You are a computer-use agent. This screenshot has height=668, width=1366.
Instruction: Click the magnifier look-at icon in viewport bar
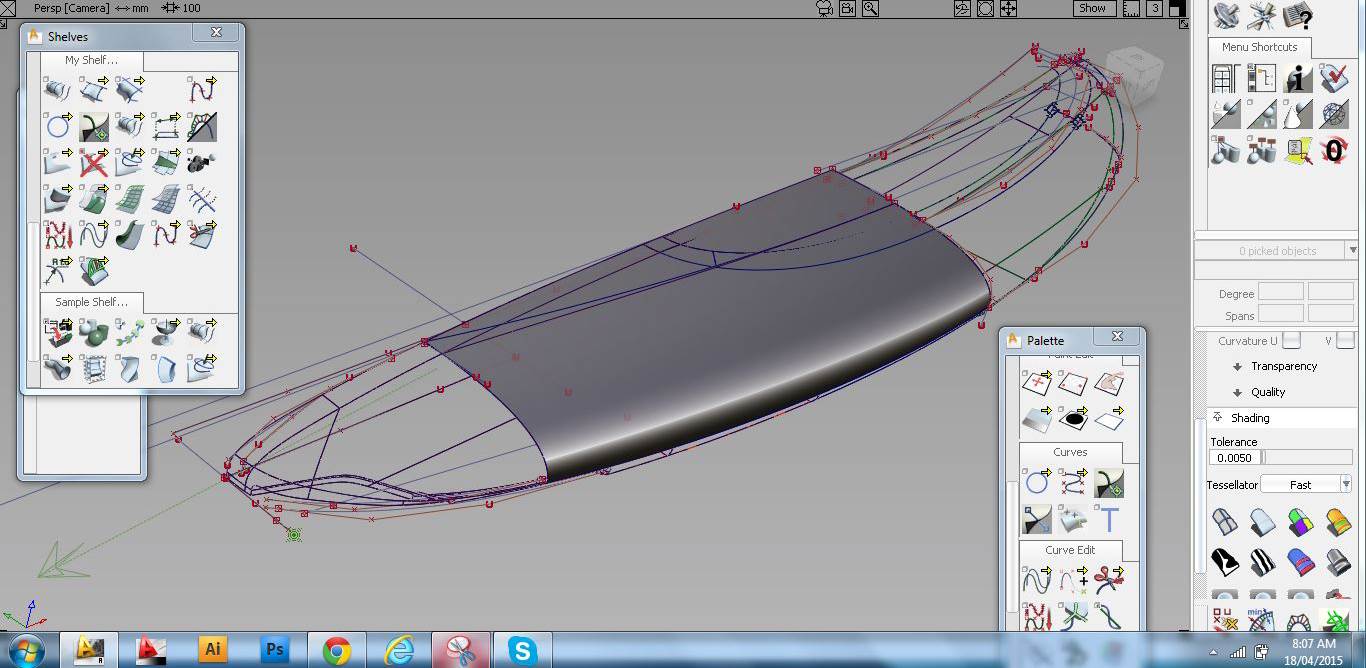[871, 8]
